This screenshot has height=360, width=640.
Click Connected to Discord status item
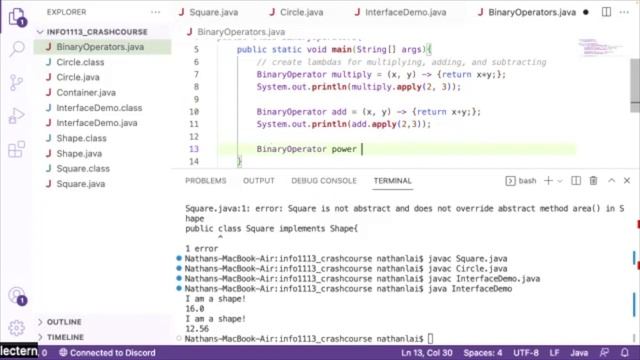click(x=107, y=353)
